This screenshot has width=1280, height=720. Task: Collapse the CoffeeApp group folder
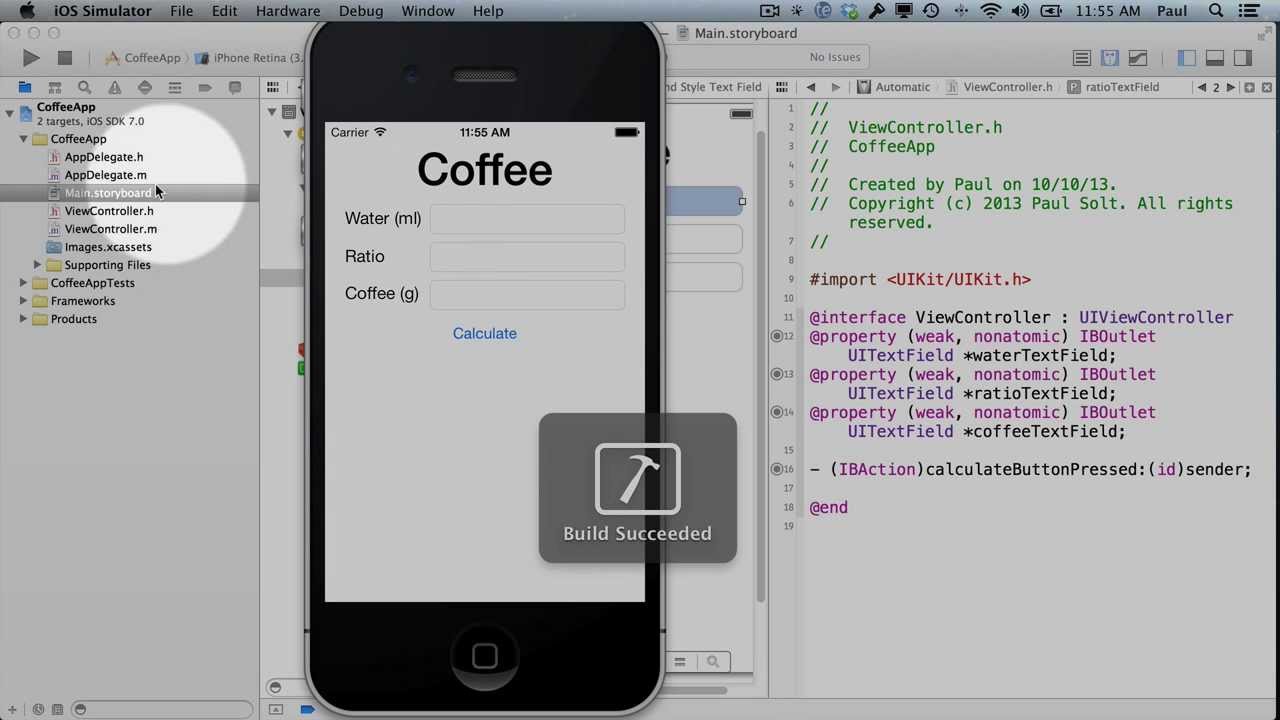pyautogui.click(x=23, y=139)
